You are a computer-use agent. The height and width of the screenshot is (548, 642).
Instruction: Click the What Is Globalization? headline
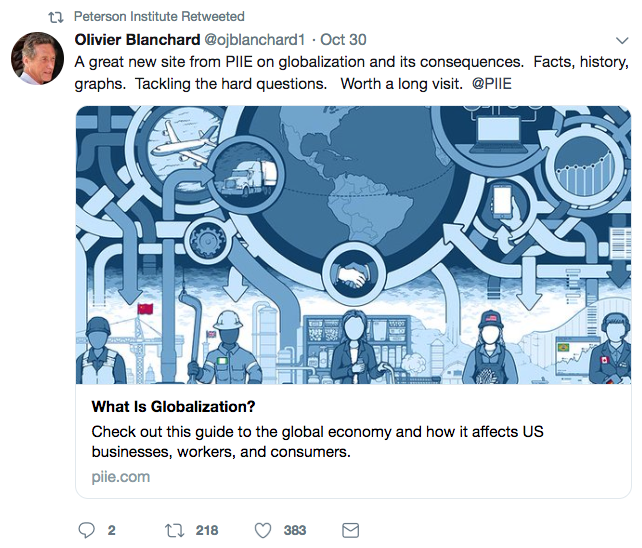tap(173, 407)
